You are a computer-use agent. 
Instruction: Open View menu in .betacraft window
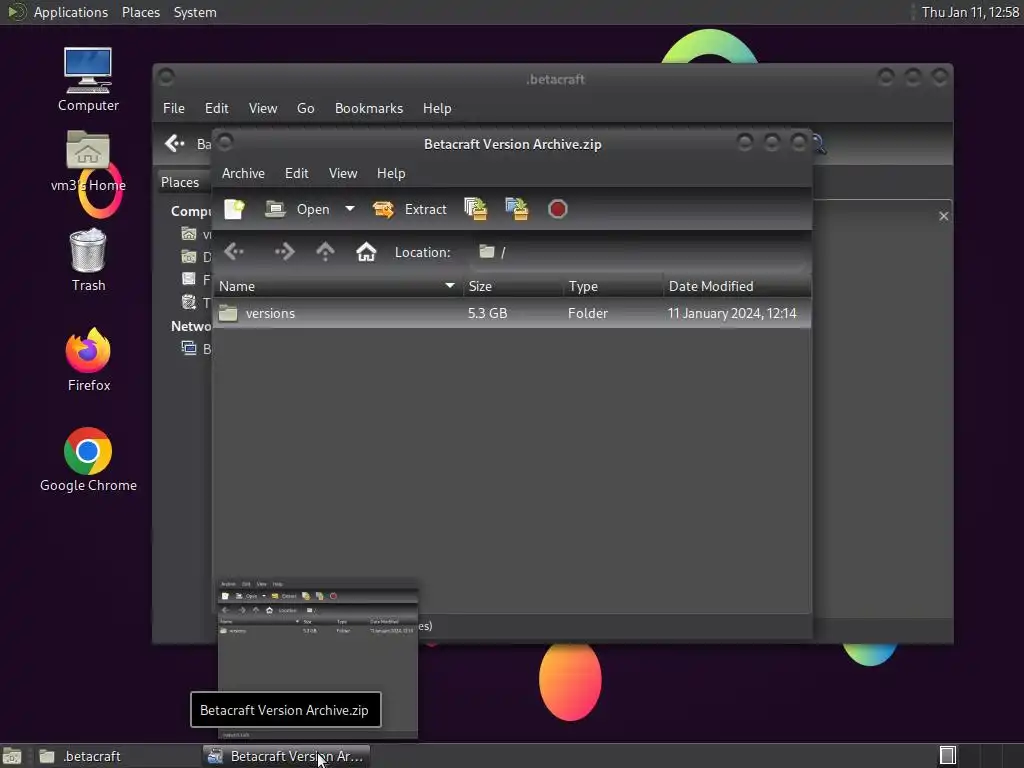tap(263, 108)
